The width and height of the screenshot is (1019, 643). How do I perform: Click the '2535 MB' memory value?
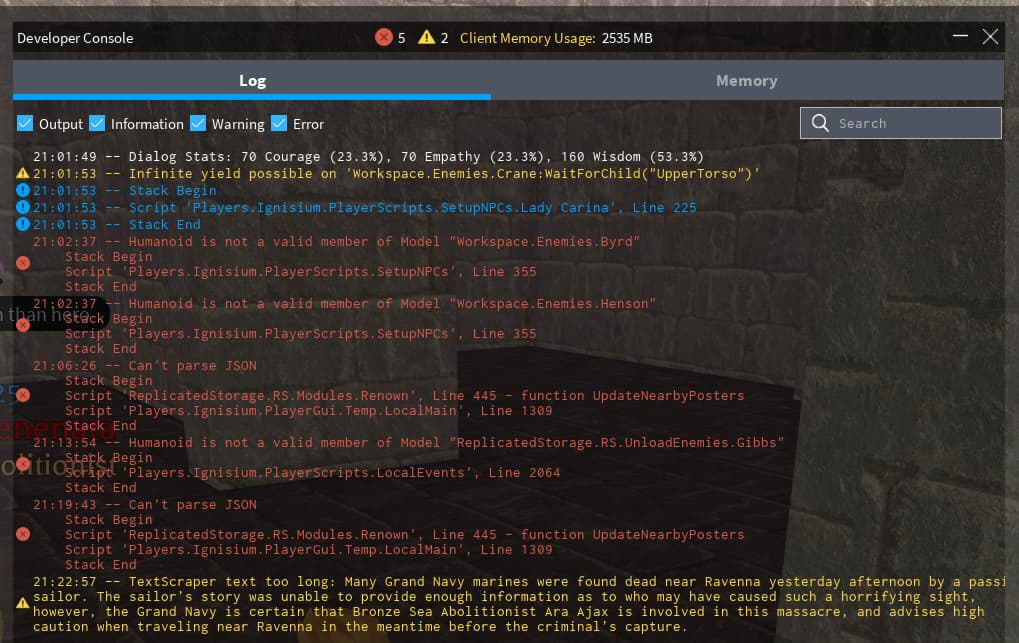point(627,38)
